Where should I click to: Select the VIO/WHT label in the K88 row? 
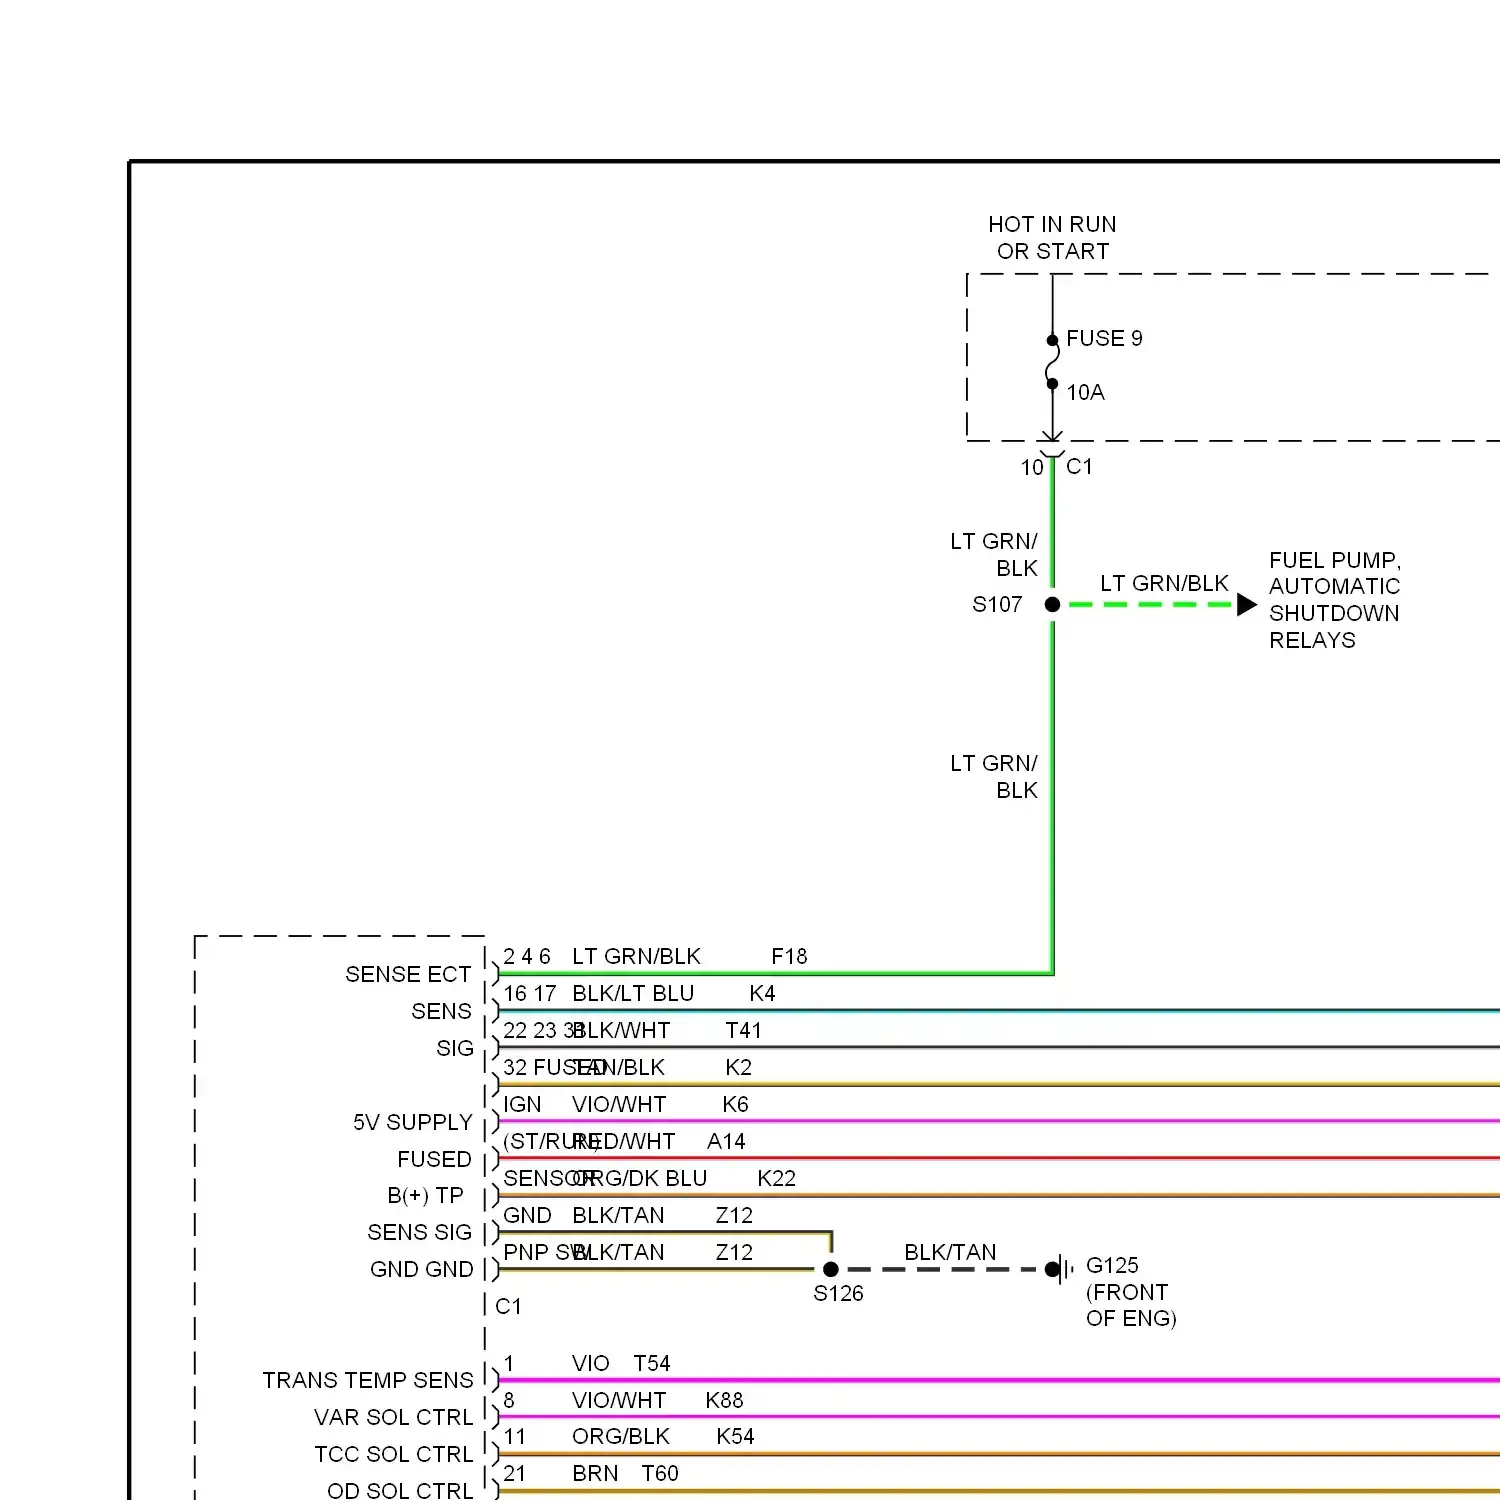tap(619, 1400)
